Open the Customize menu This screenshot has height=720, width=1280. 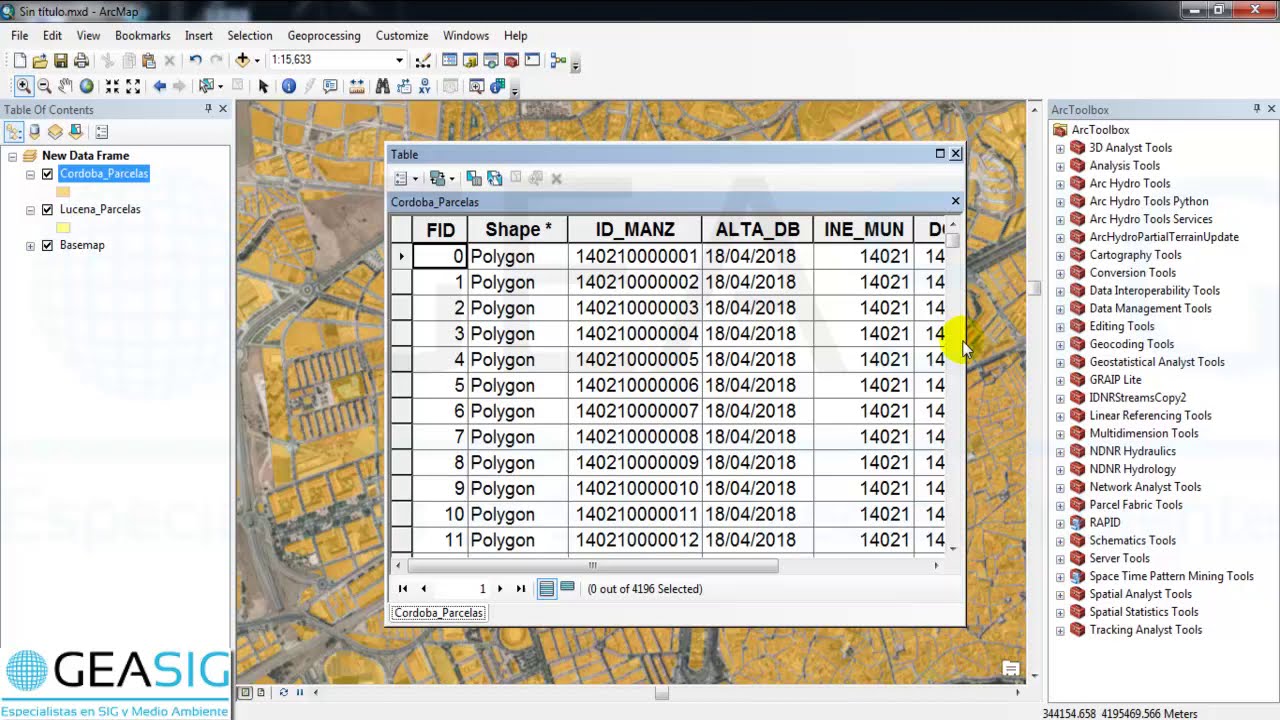tap(402, 36)
